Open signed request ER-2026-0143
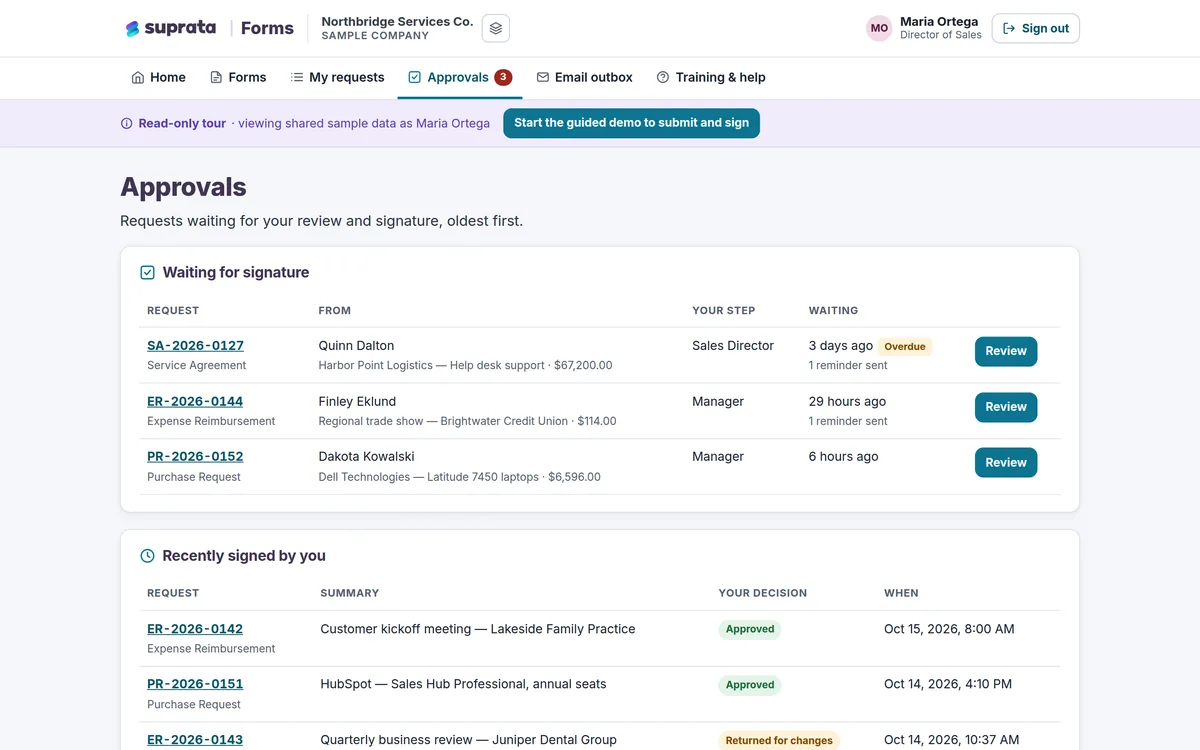The width and height of the screenshot is (1200, 750). click(195, 740)
